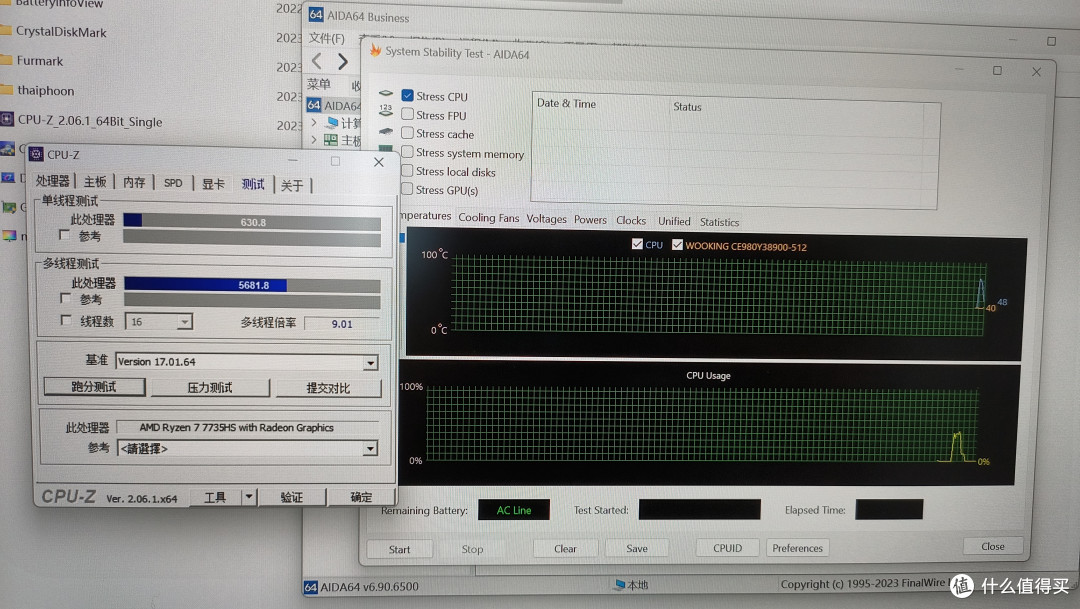This screenshot has height=609, width=1080.
Task: Open the 文件(F) menu in AIDA64
Action: click(x=326, y=38)
